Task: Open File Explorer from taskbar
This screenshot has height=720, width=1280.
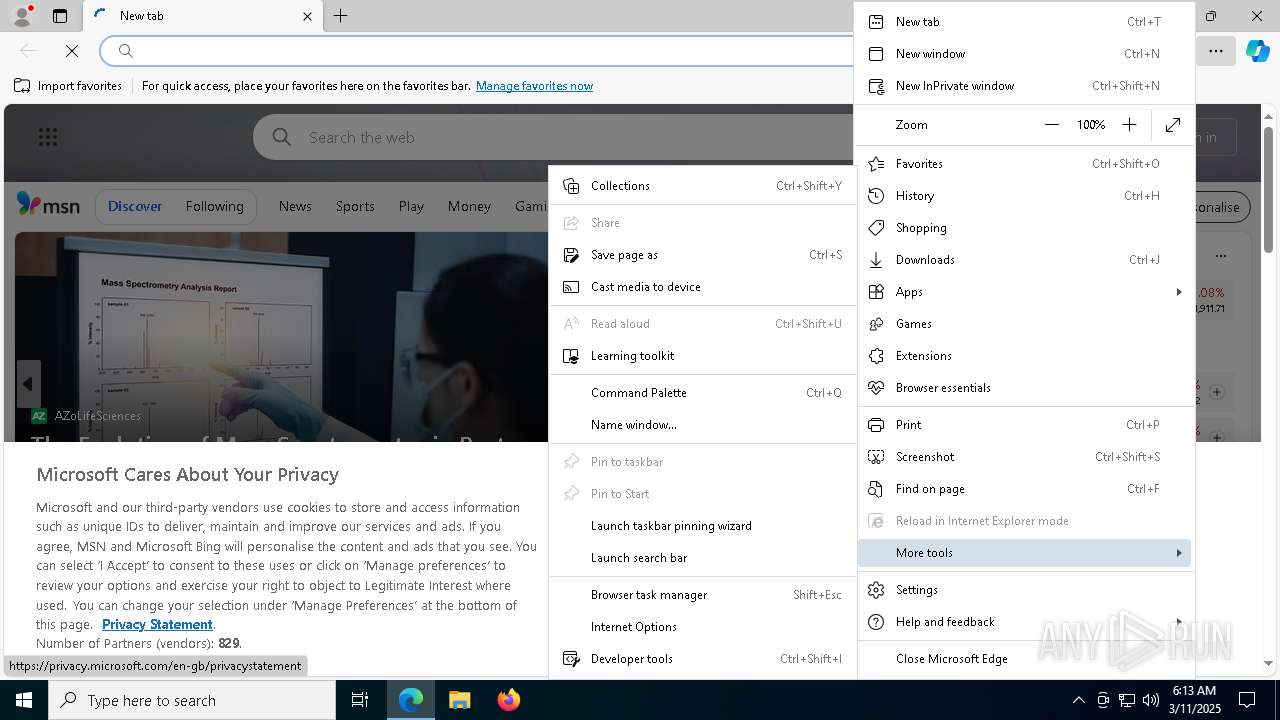Action: pyautogui.click(x=459, y=700)
